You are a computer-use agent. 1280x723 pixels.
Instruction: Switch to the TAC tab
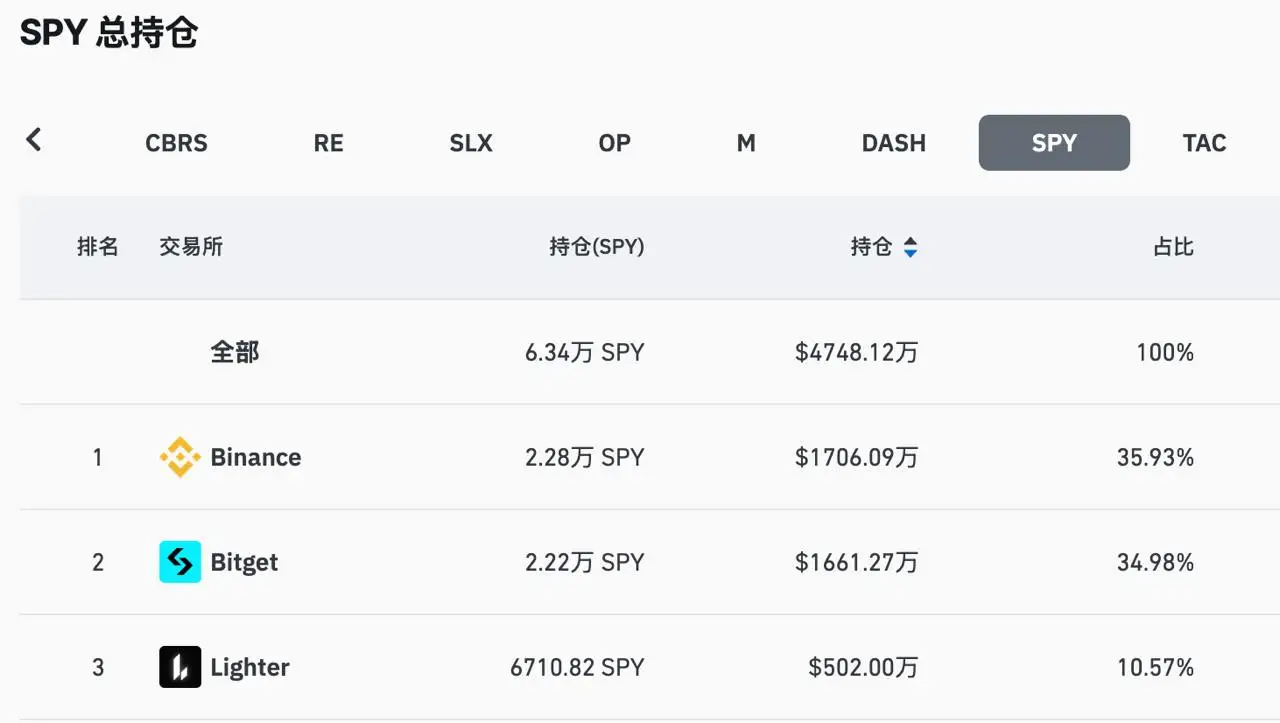point(1205,143)
